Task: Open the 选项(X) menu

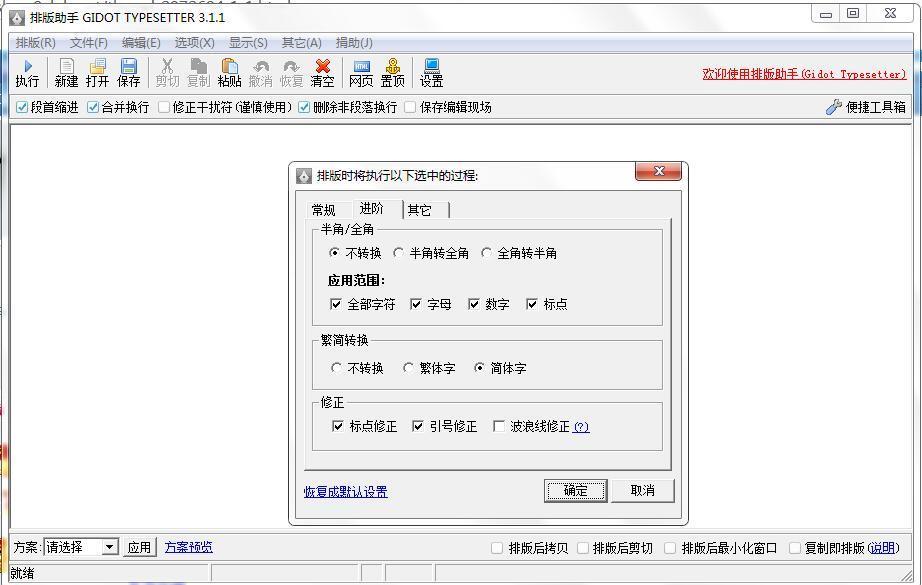Action: (195, 43)
